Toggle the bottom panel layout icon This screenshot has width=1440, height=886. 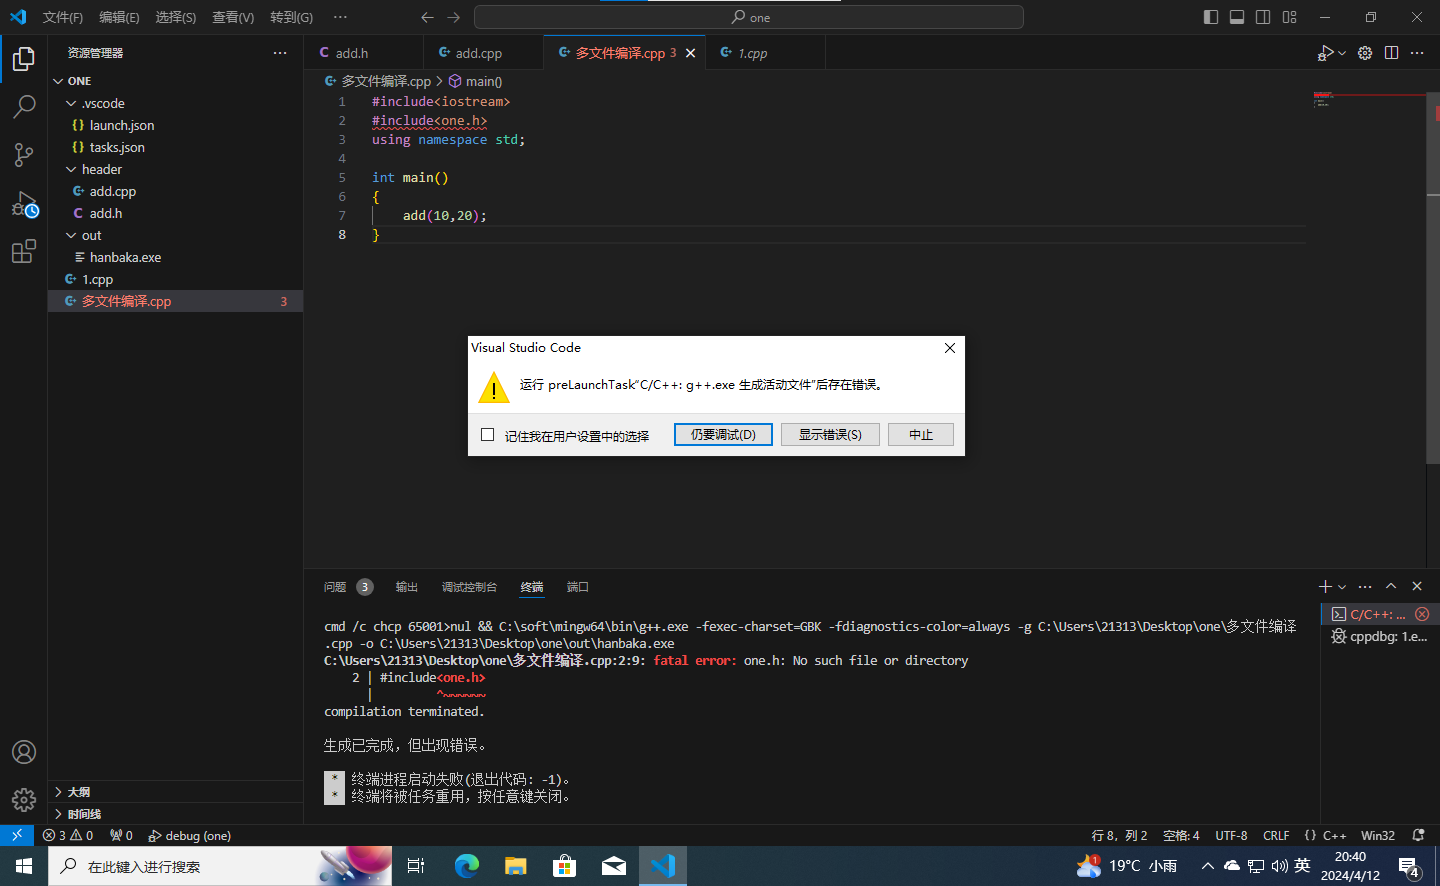point(1237,17)
